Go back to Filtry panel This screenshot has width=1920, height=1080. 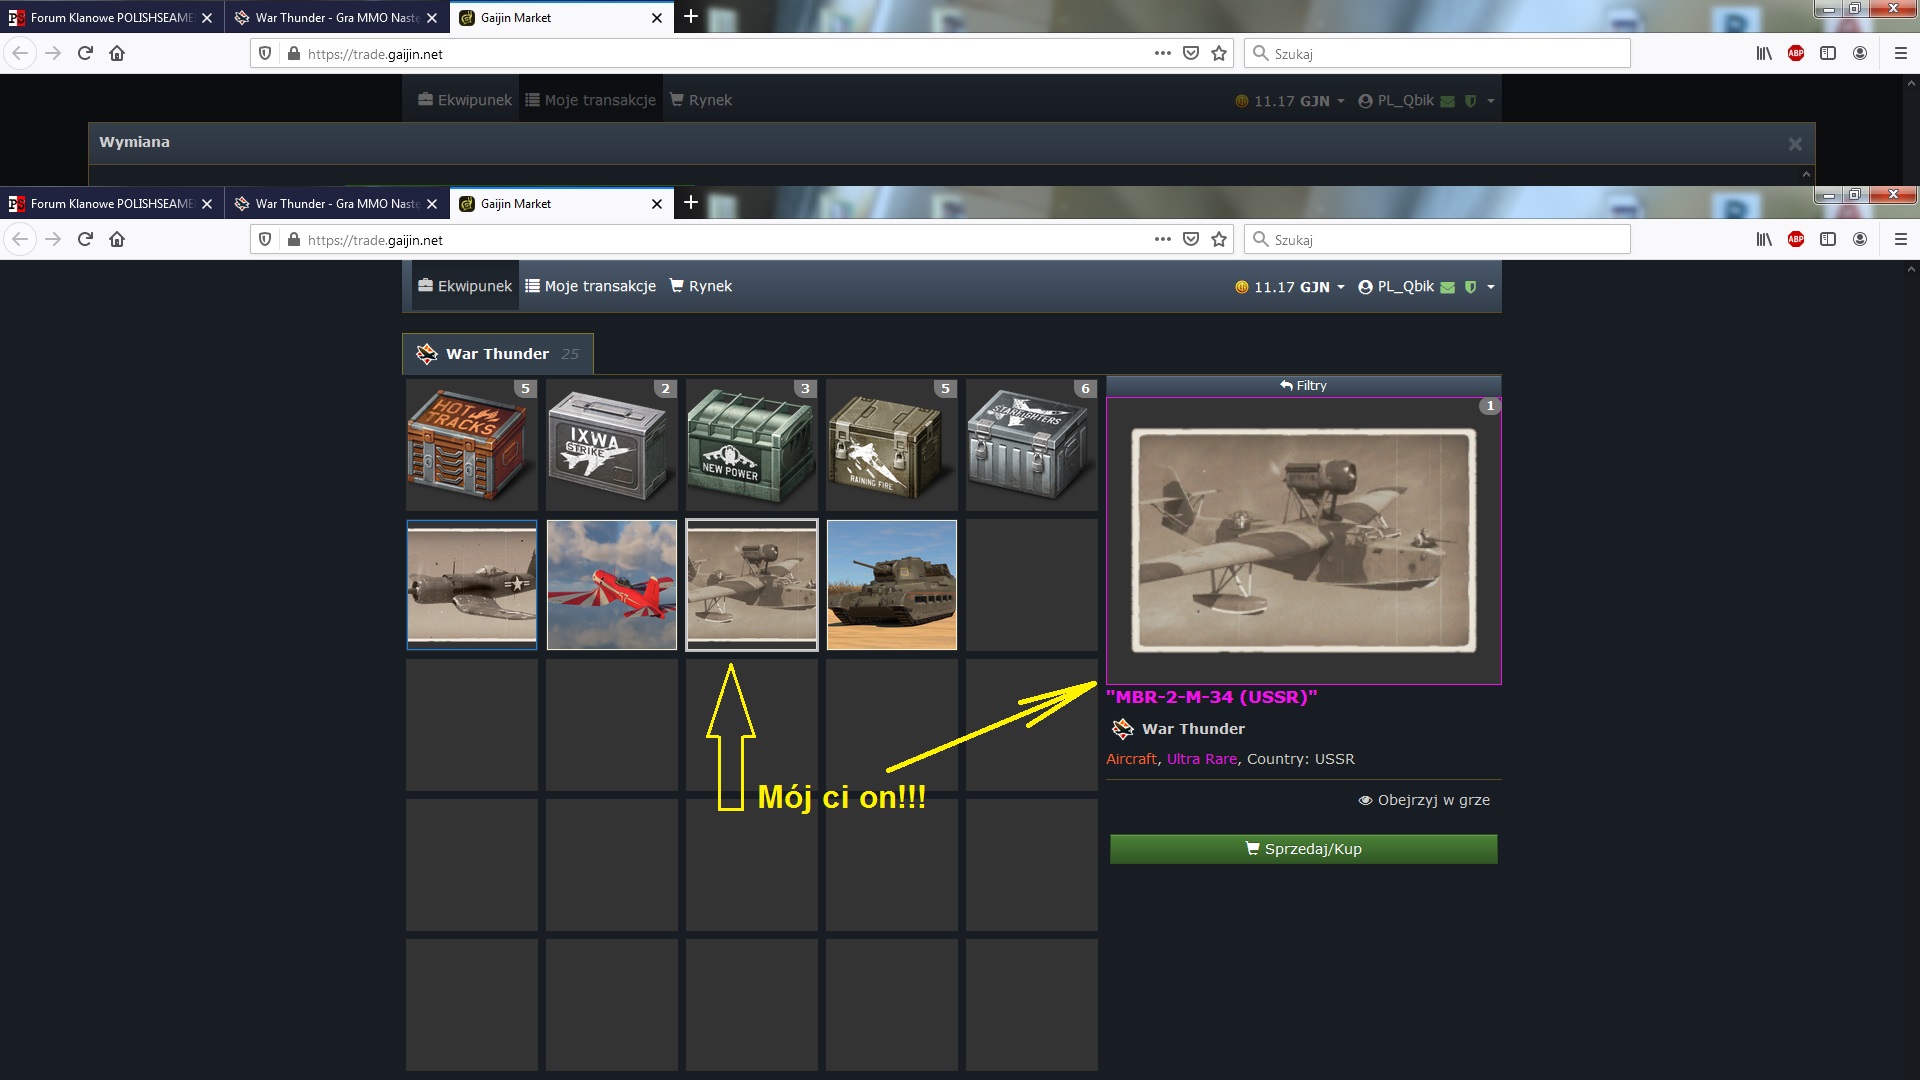(1303, 386)
